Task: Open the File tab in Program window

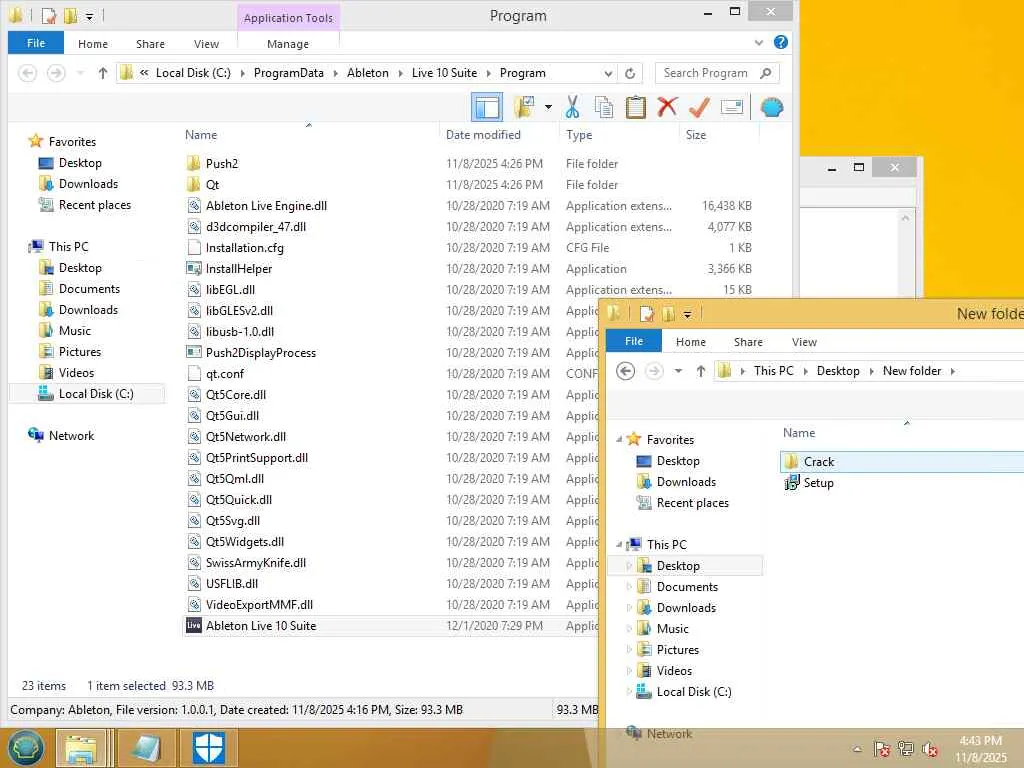Action: (36, 43)
